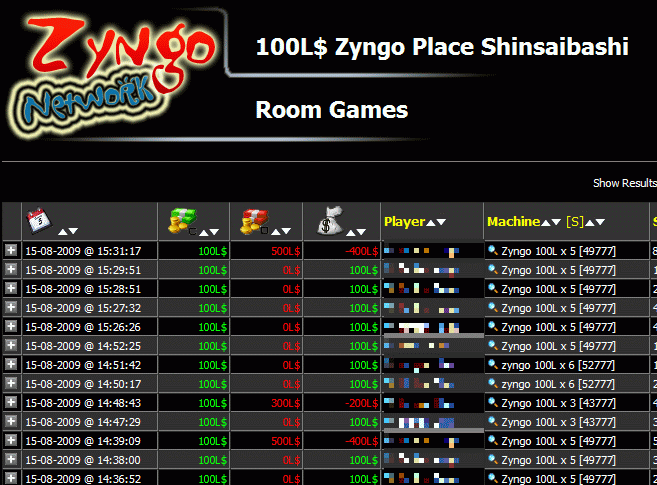Click magnifier icon in the 14:48:43 row

click(493, 402)
